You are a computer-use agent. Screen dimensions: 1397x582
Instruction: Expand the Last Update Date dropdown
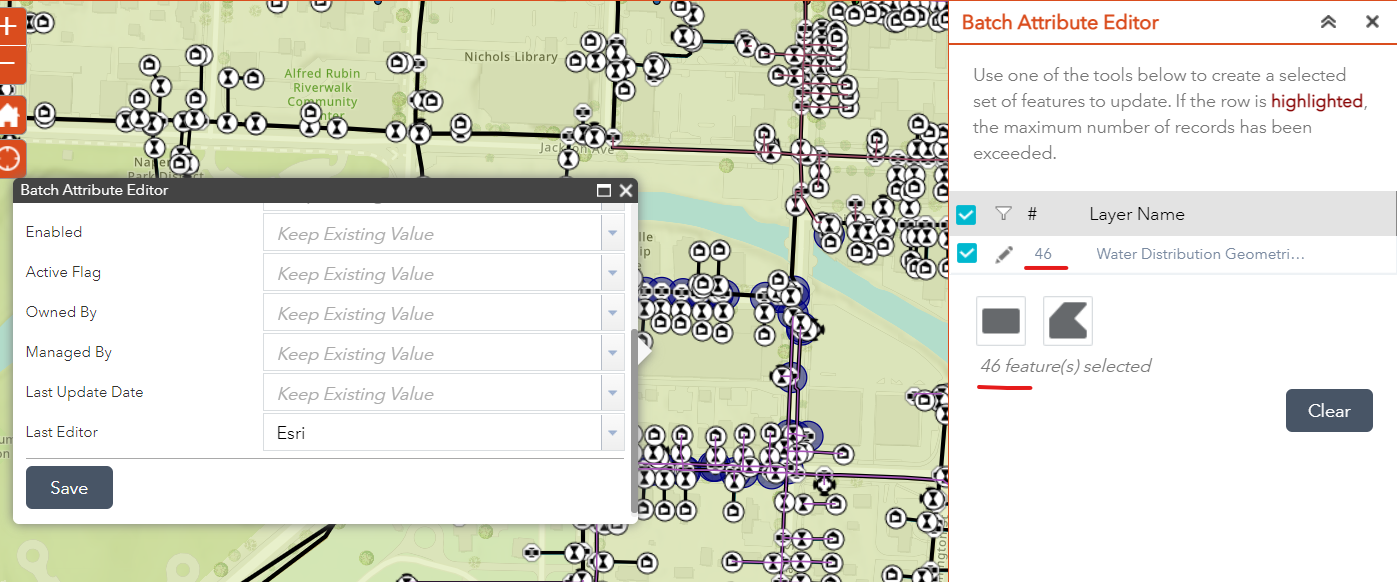pyautogui.click(x=613, y=392)
